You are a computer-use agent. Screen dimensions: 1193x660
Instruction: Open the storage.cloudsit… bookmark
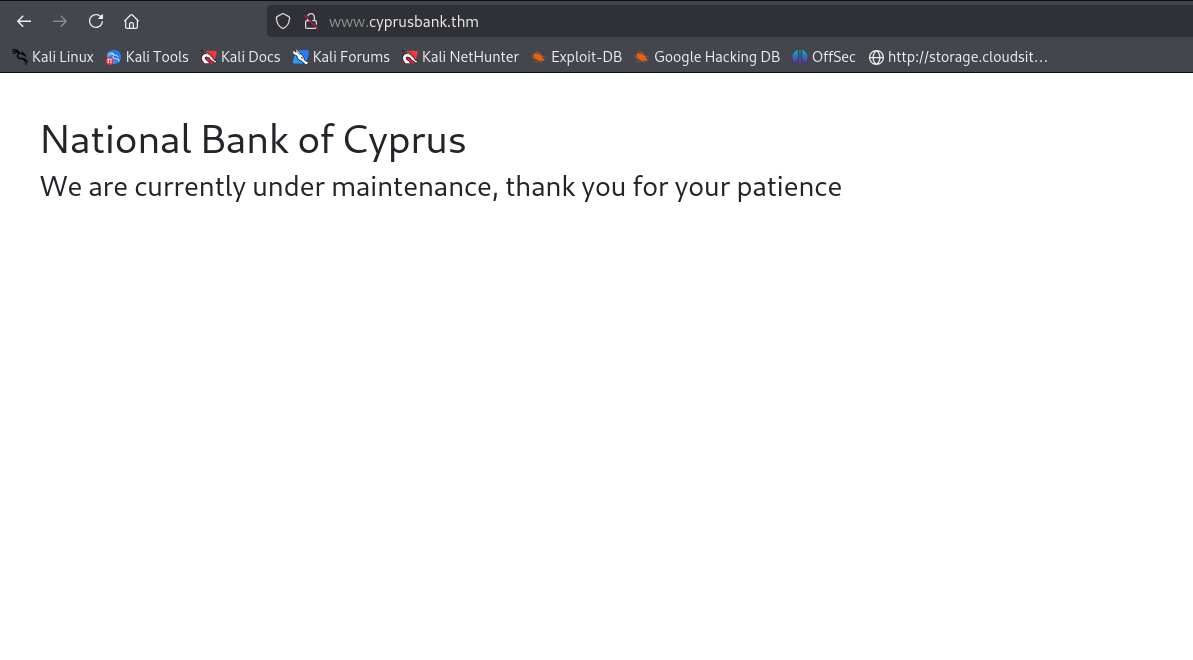pyautogui.click(x=959, y=57)
